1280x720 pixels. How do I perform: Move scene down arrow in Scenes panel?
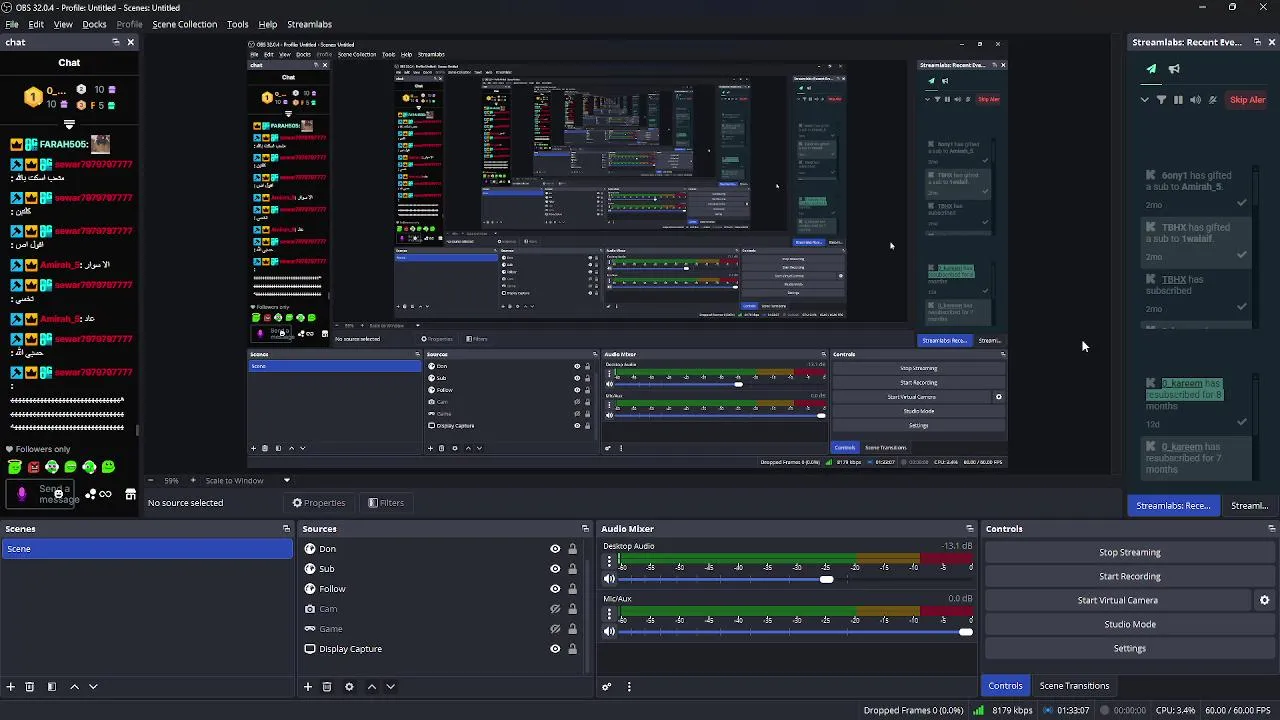[93, 687]
